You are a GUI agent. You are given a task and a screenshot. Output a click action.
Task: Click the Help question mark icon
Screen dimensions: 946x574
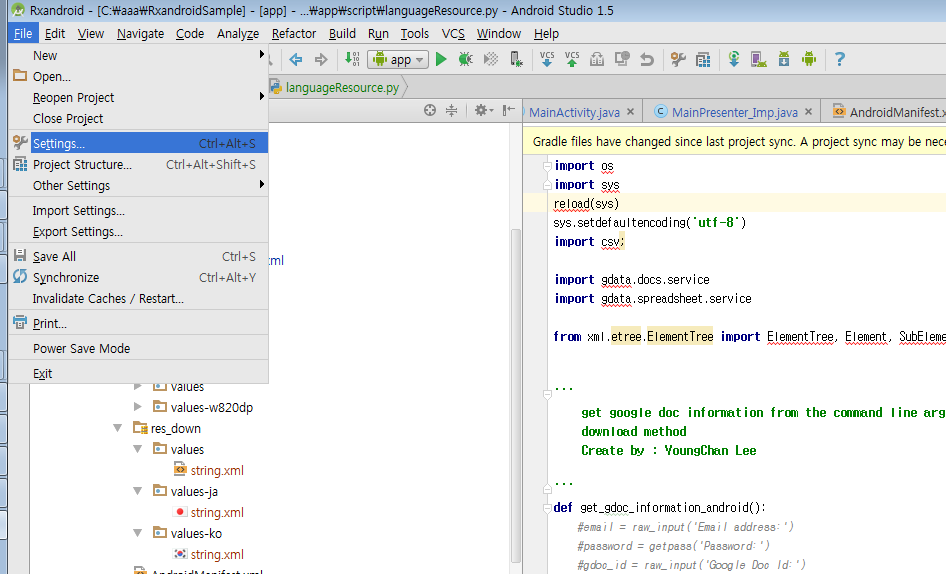pos(839,60)
